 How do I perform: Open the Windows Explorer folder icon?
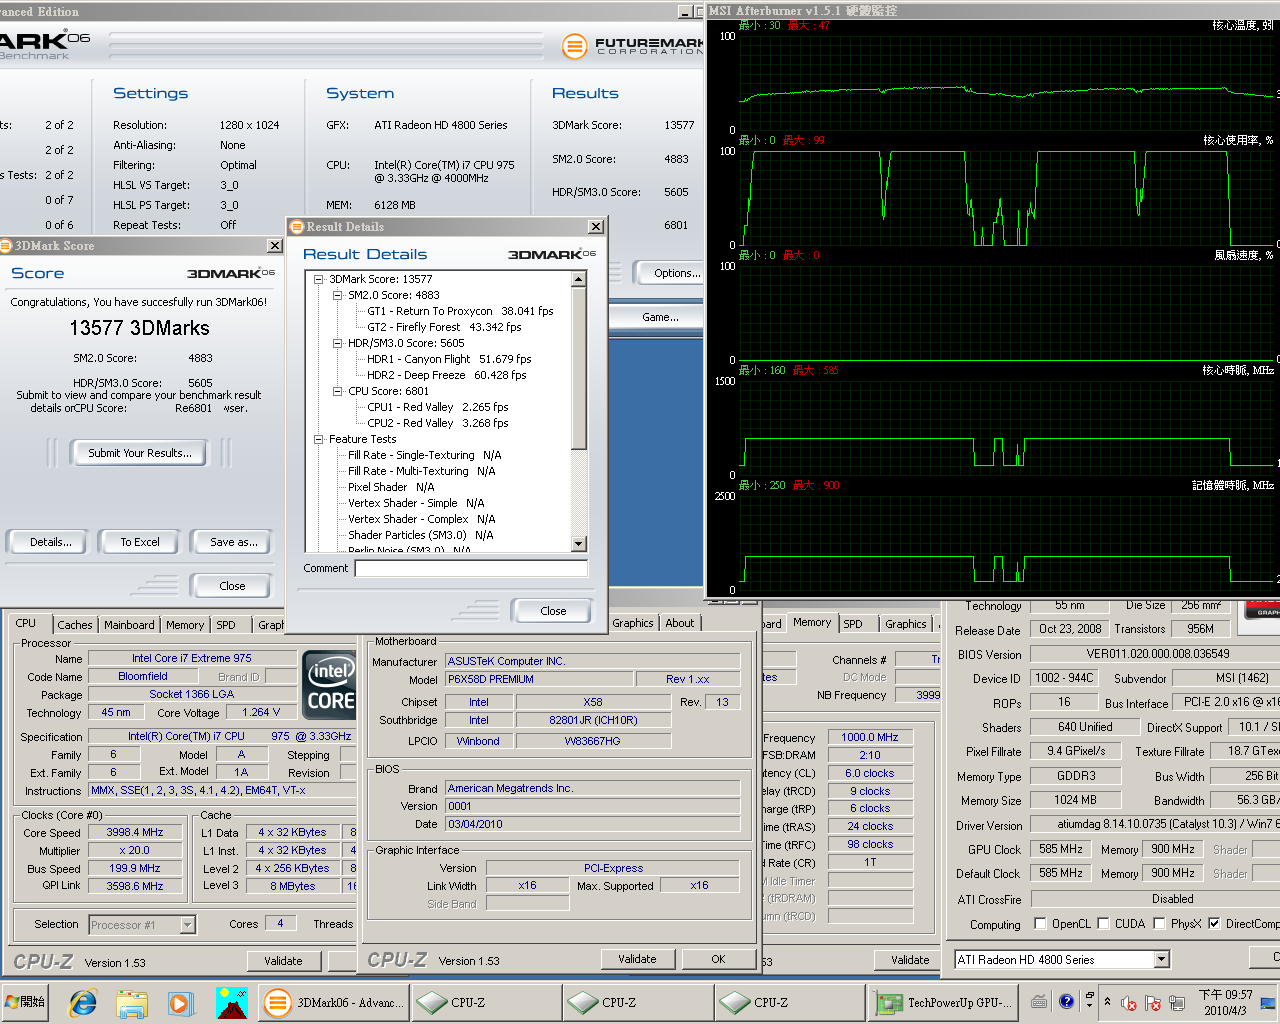click(x=131, y=1002)
